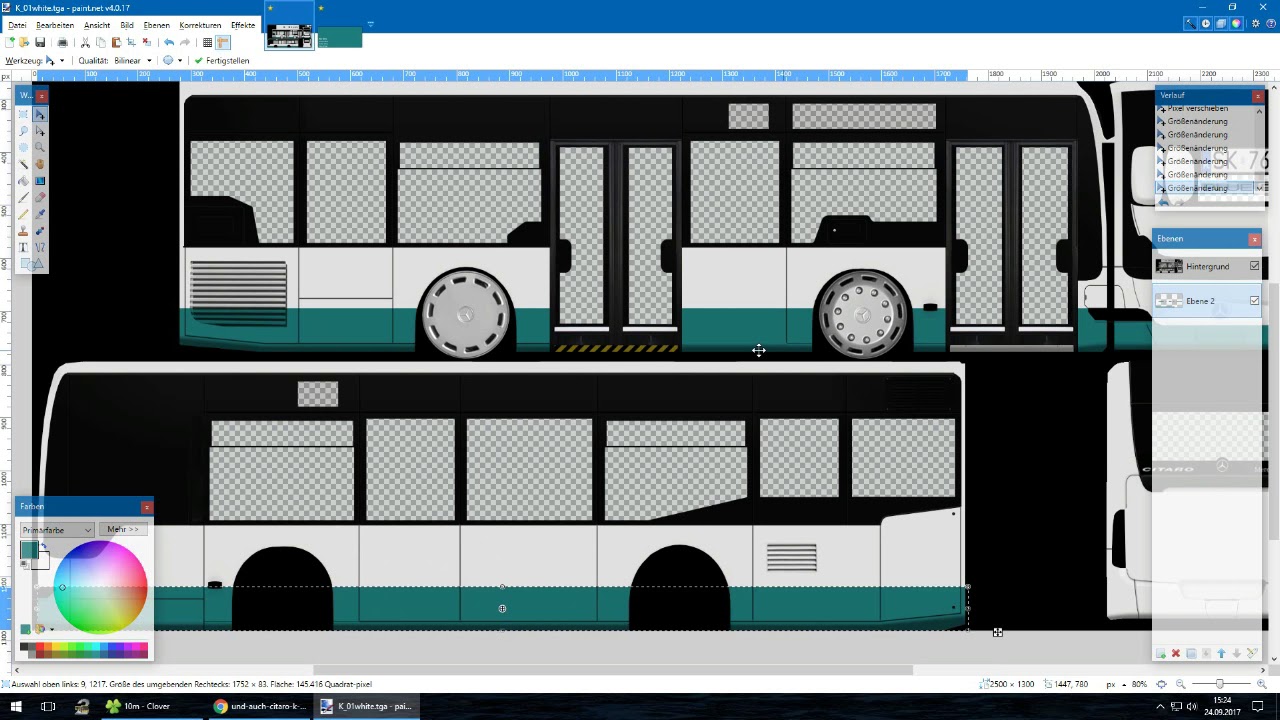Paste from clipboard with the Paste icon

(116, 42)
